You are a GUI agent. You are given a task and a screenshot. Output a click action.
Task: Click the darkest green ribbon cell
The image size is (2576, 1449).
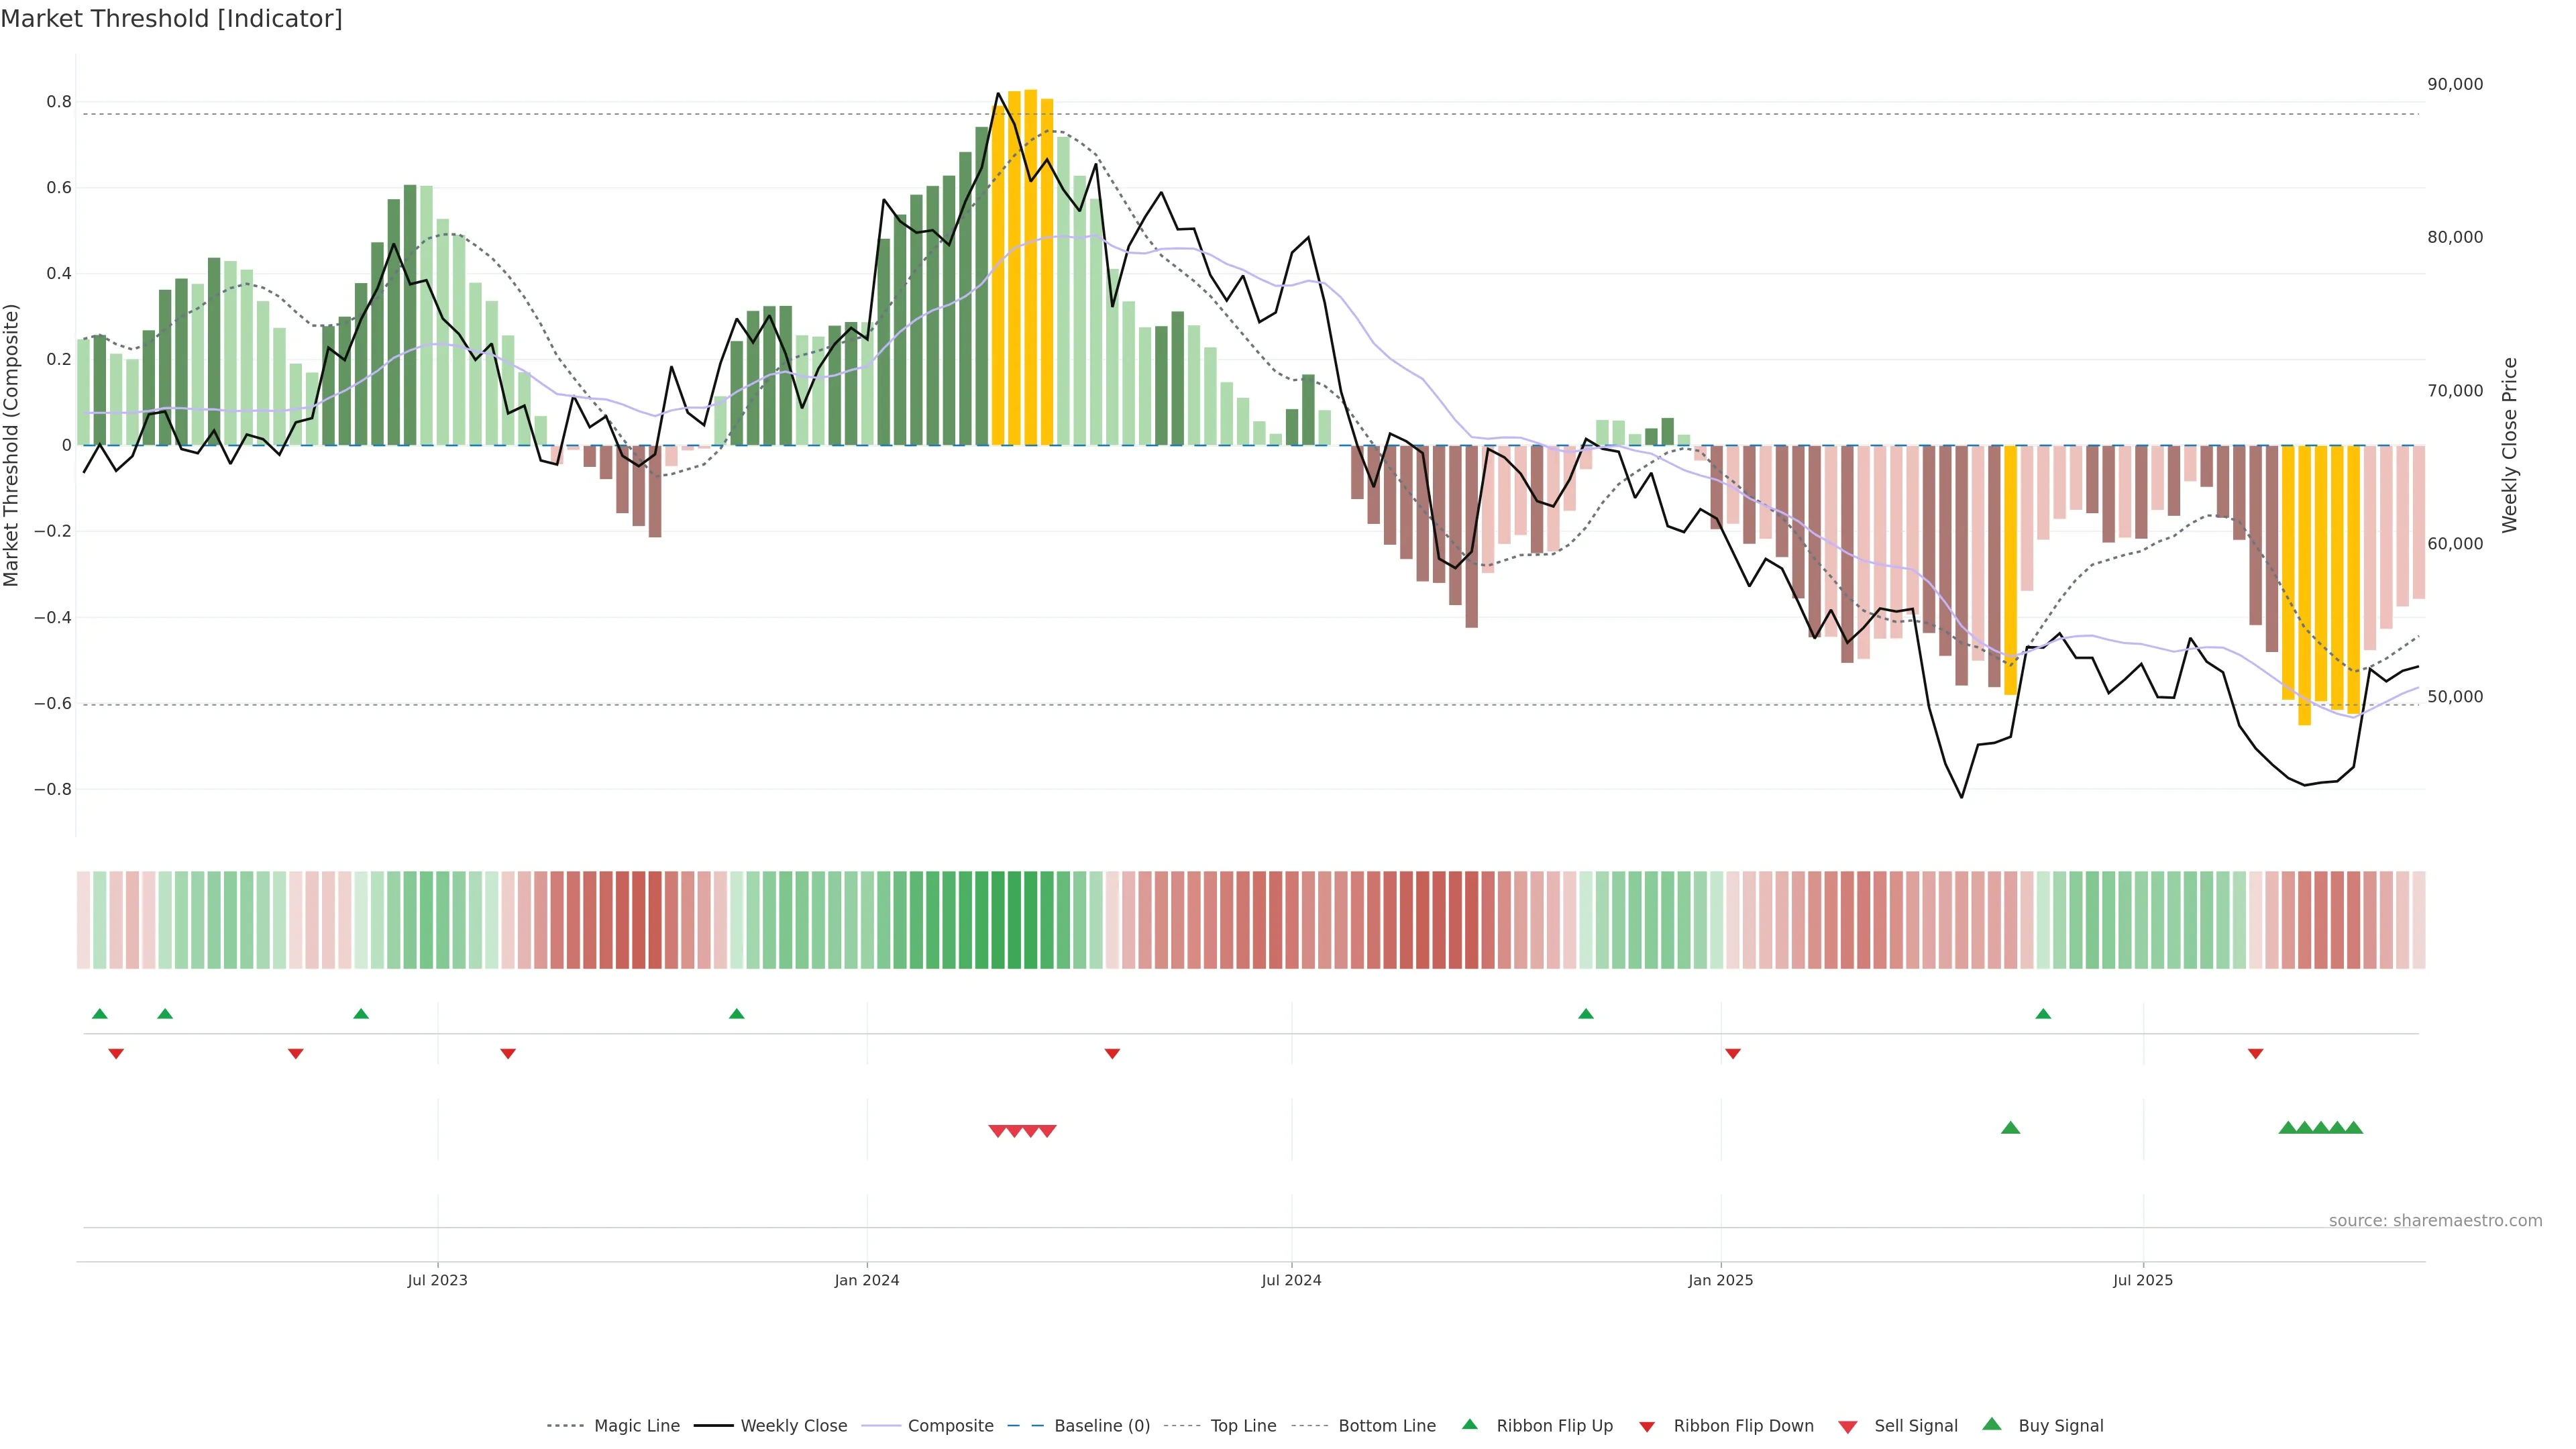pyautogui.click(x=1014, y=919)
